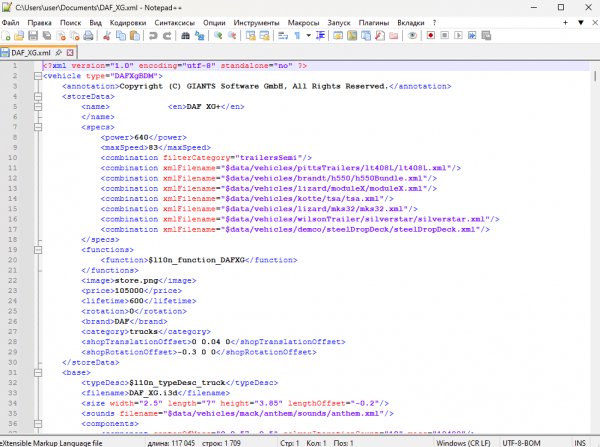
Task: Click Windows (CR LF) in status bar
Action: (x=463, y=443)
